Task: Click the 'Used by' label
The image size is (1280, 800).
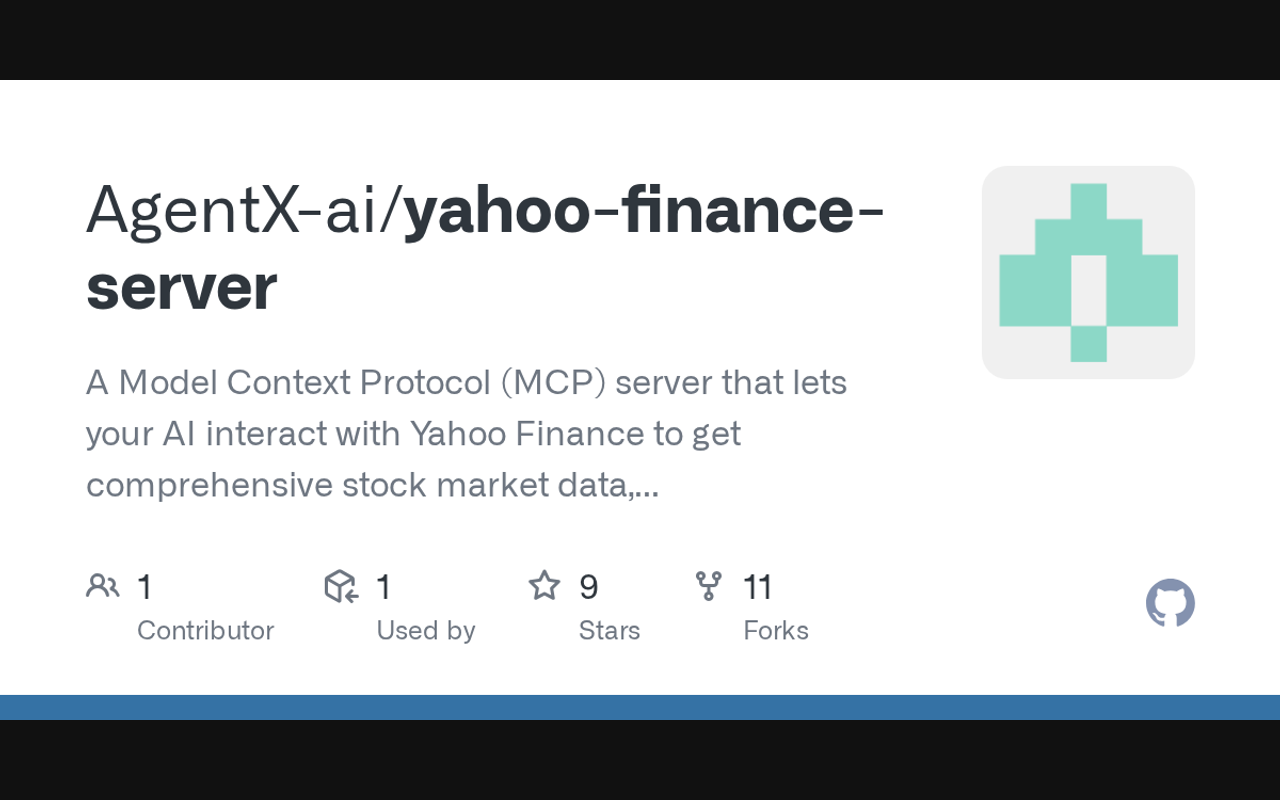Action: point(425,630)
